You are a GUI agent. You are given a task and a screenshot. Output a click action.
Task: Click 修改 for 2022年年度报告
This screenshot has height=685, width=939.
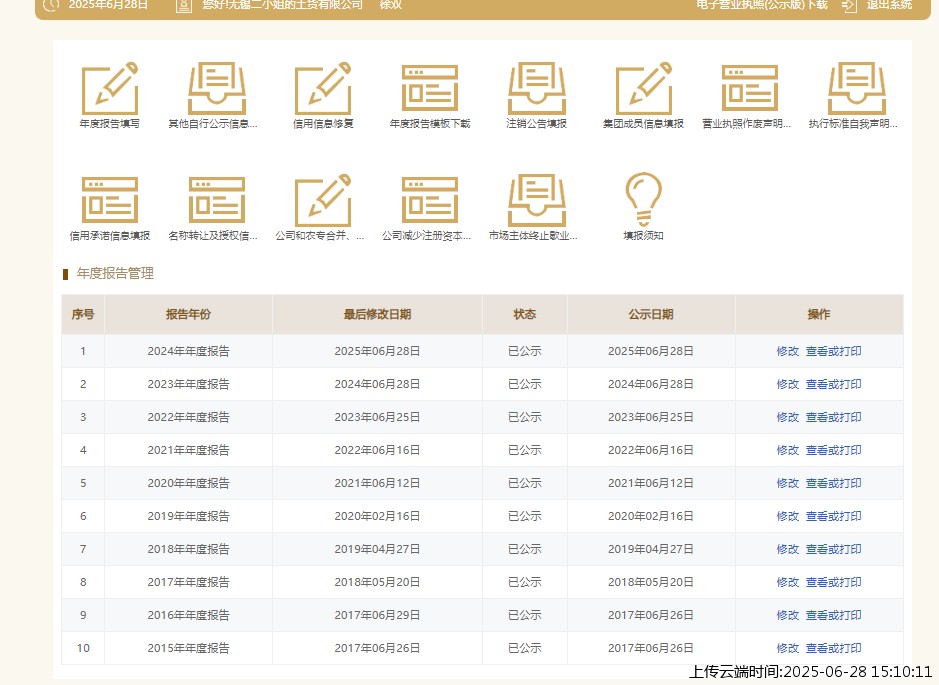coord(787,417)
